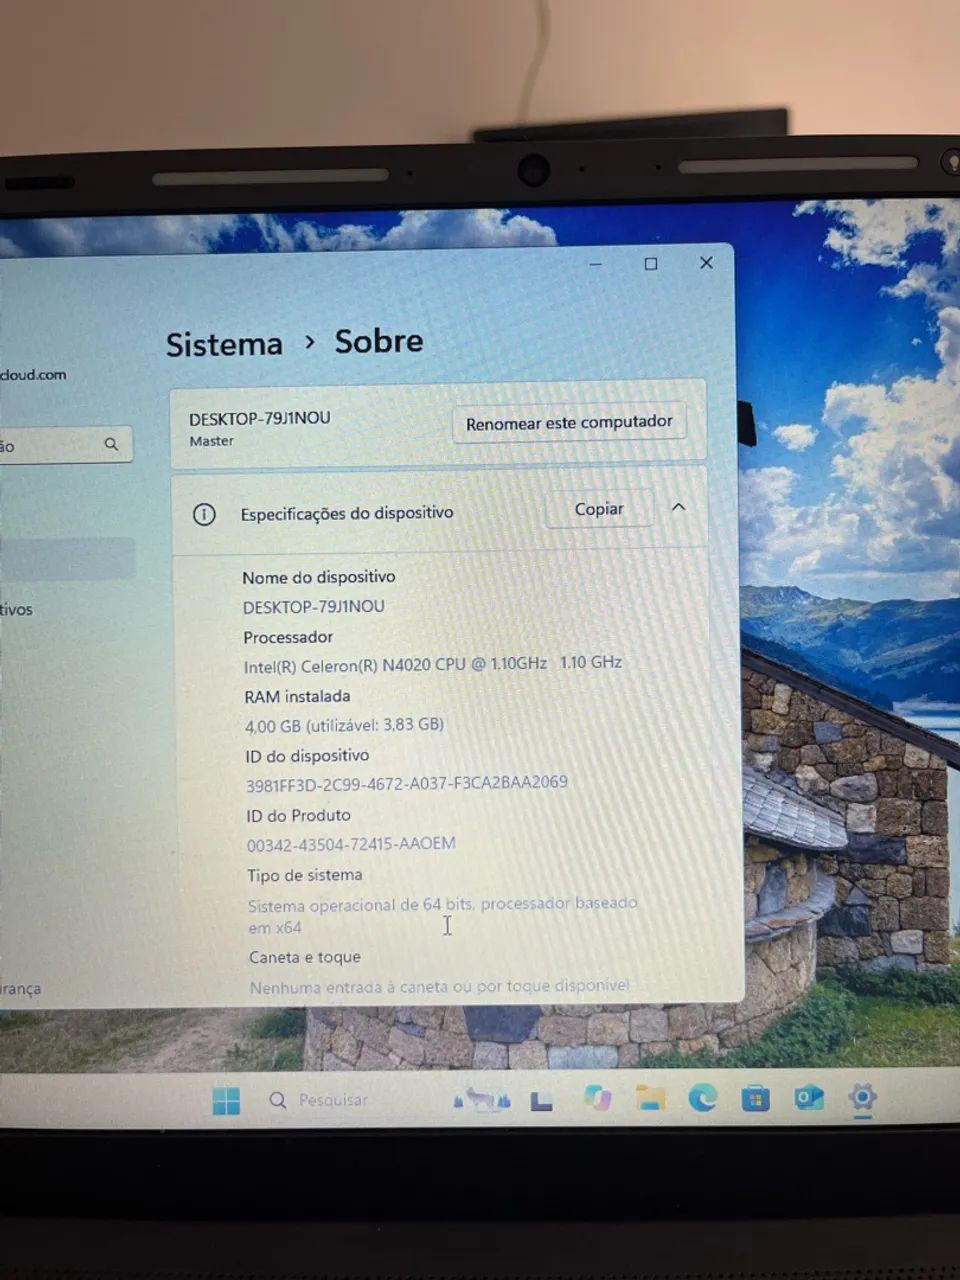Open Task View on the taskbar
The width and height of the screenshot is (960, 1280).
coord(541,1101)
